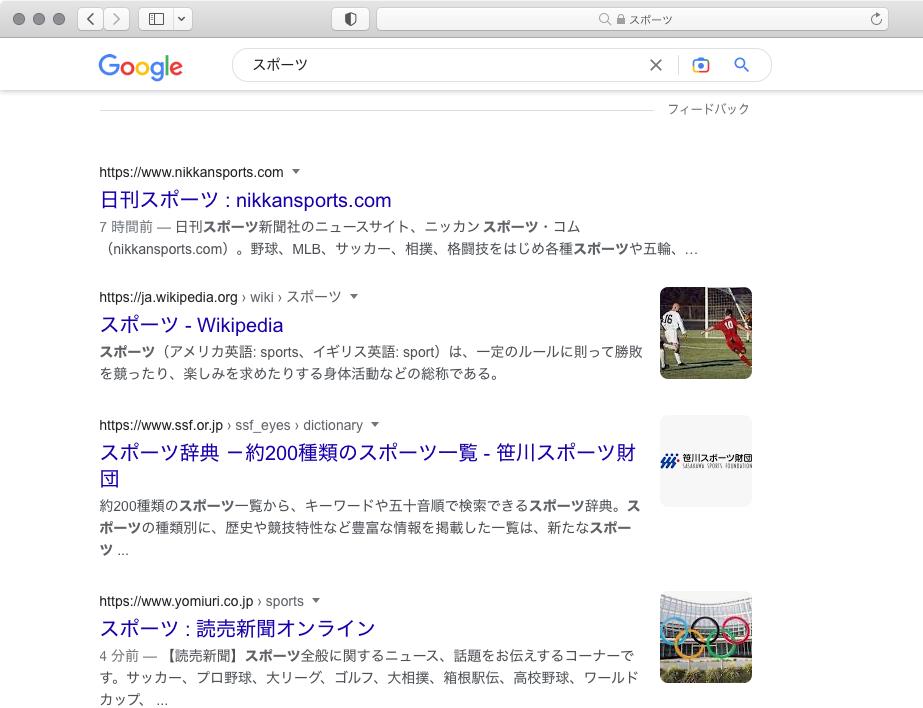Open the スポーツ辞典 笹川スポーツ財団 result
The image size is (923, 708).
point(367,466)
